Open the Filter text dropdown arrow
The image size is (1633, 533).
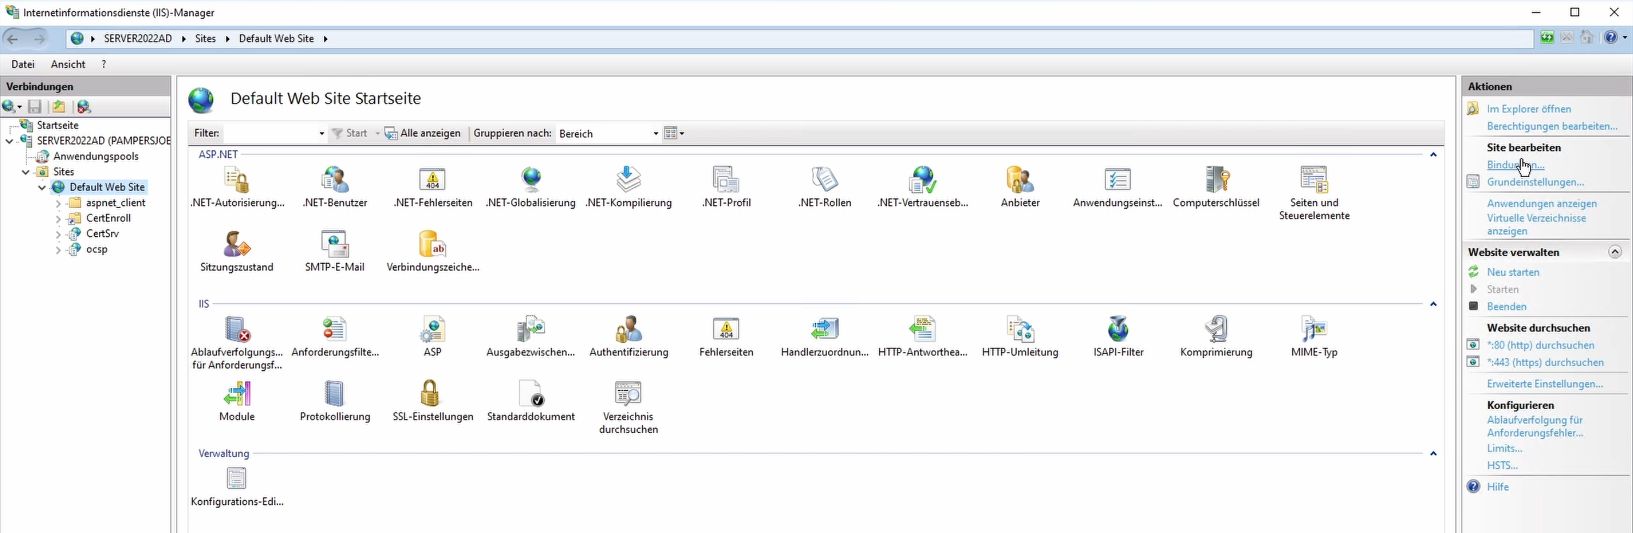pyautogui.click(x=321, y=133)
